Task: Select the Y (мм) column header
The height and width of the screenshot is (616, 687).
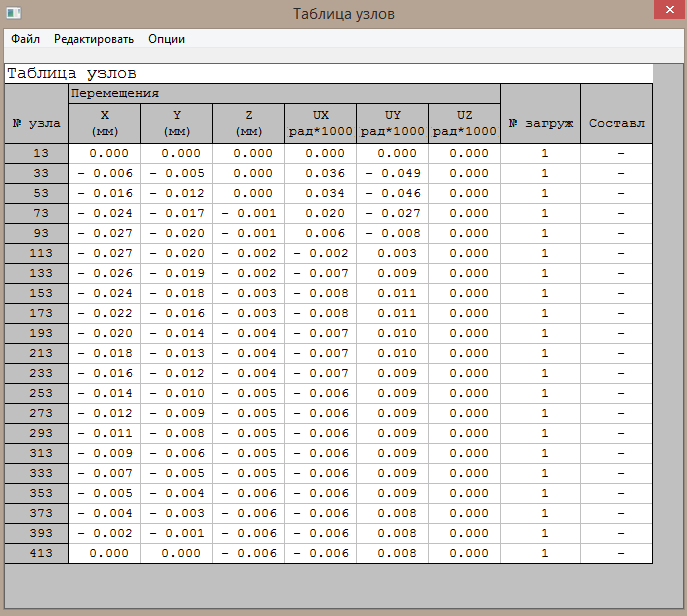Action: (x=177, y=124)
